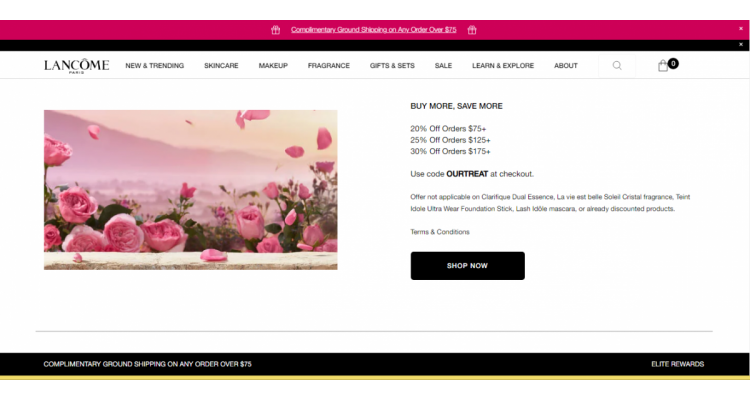
Task: Open the shopping bag icon
Action: click(662, 66)
